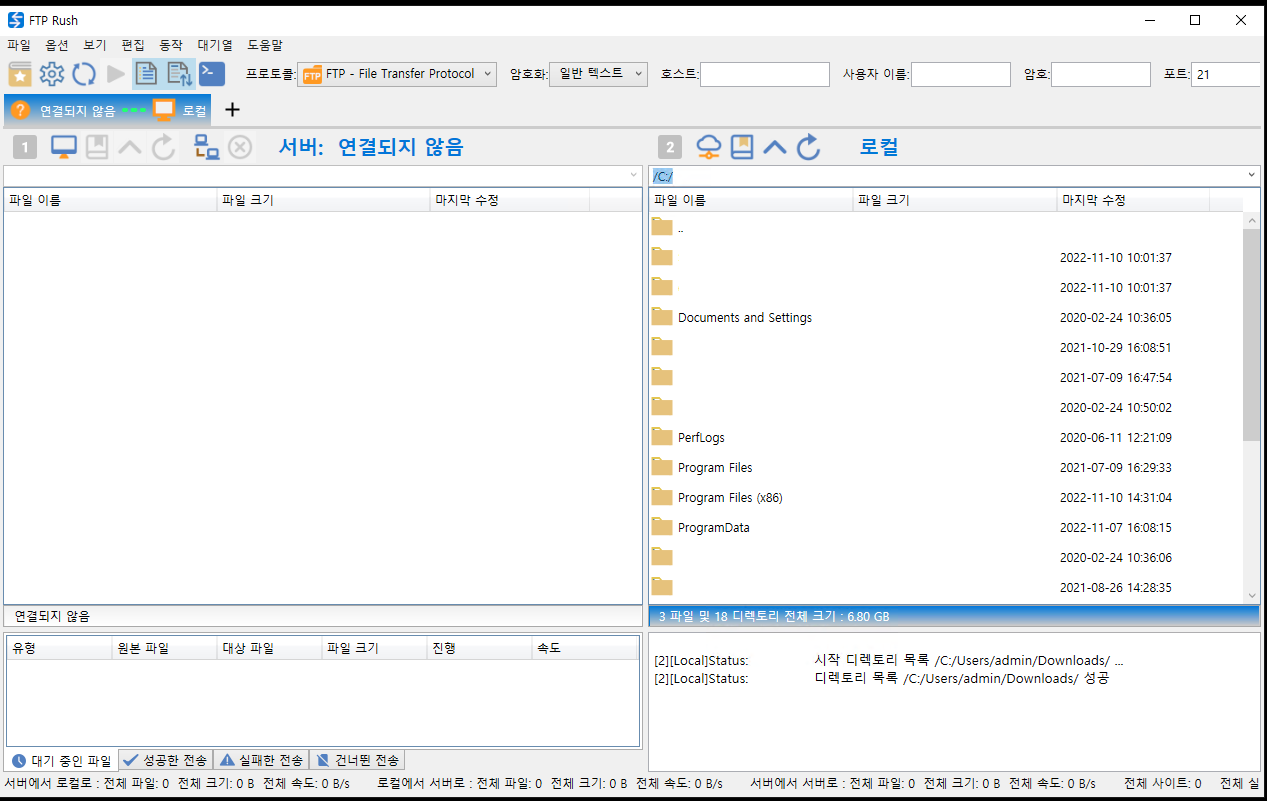Click pane 1 bookmark save icon

[x=97, y=147]
